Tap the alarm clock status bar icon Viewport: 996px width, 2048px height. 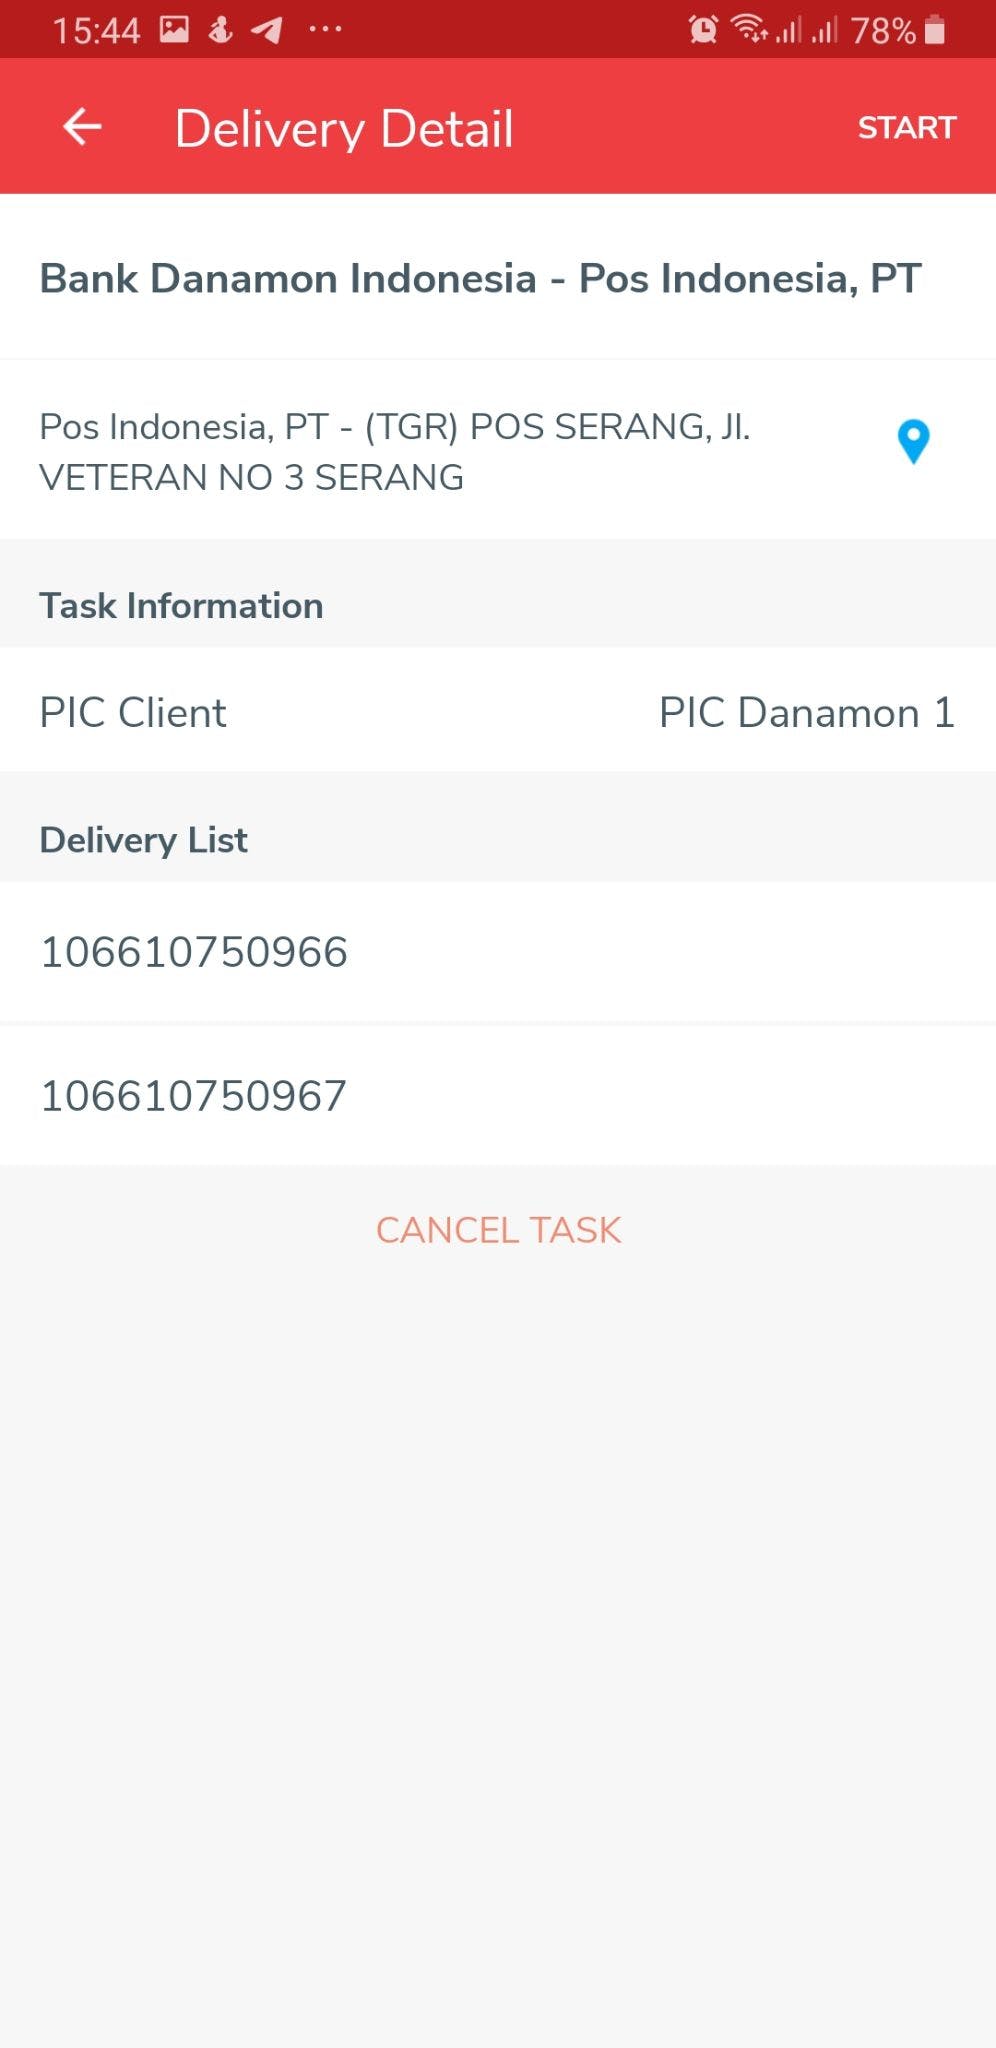[702, 29]
